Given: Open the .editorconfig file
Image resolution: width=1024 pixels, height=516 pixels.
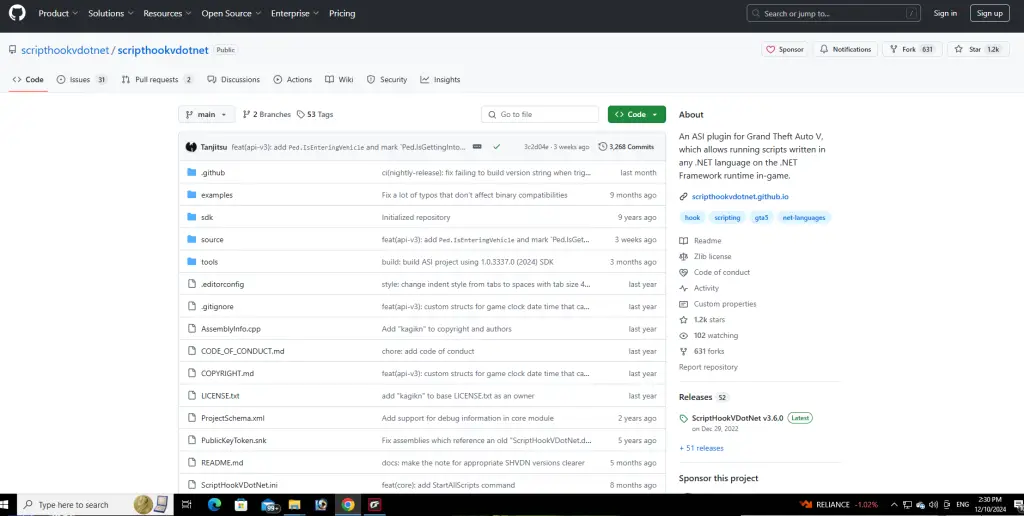Looking at the screenshot, I should [x=223, y=284].
